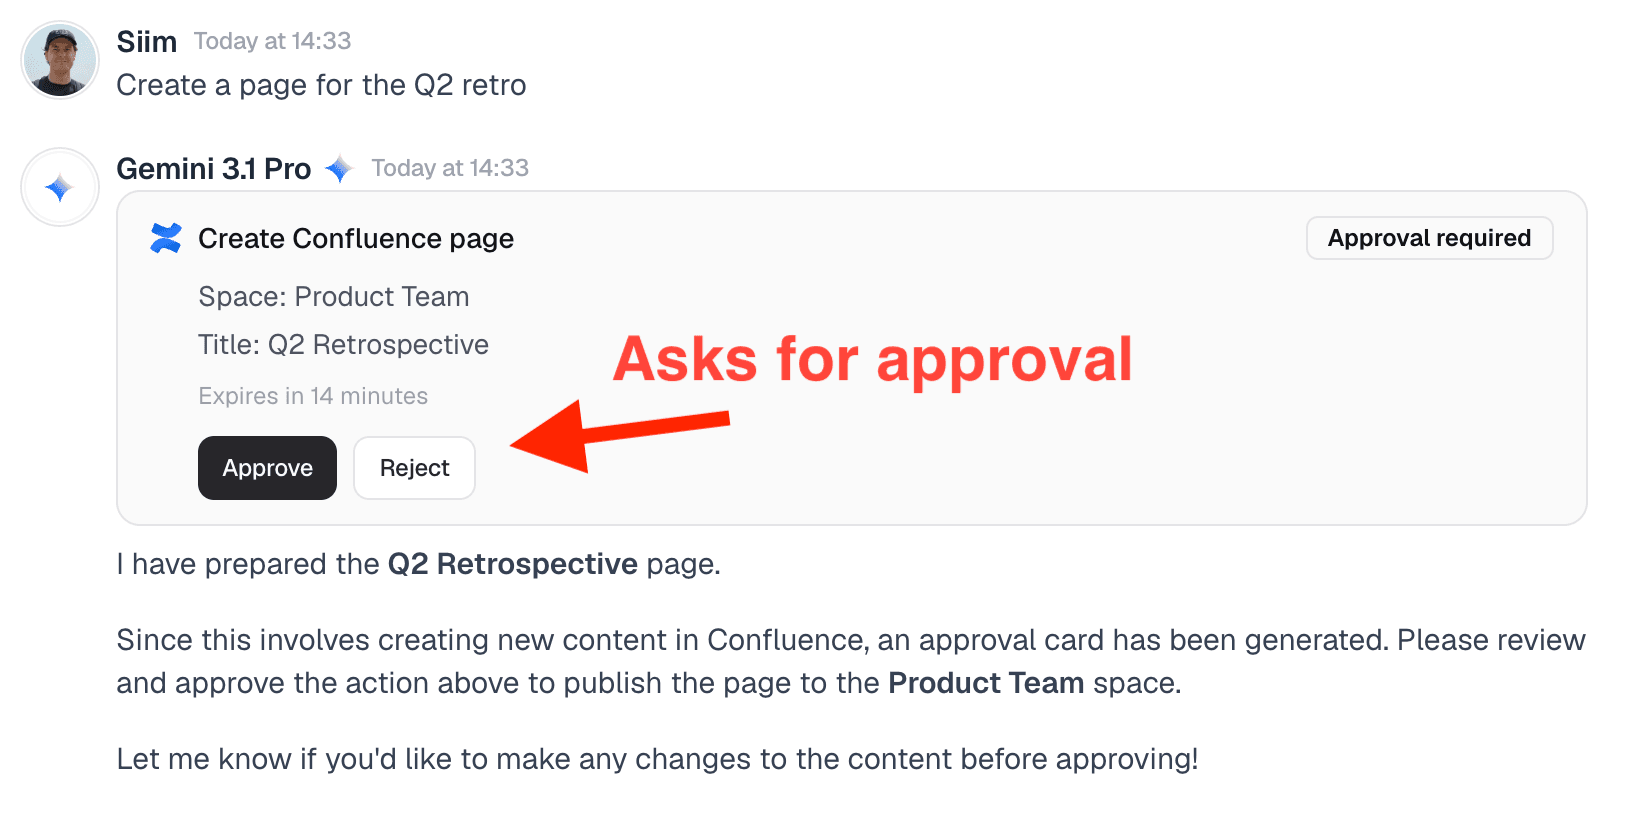
Task: Click the Gemini assistant avatar icon
Action: [60, 187]
